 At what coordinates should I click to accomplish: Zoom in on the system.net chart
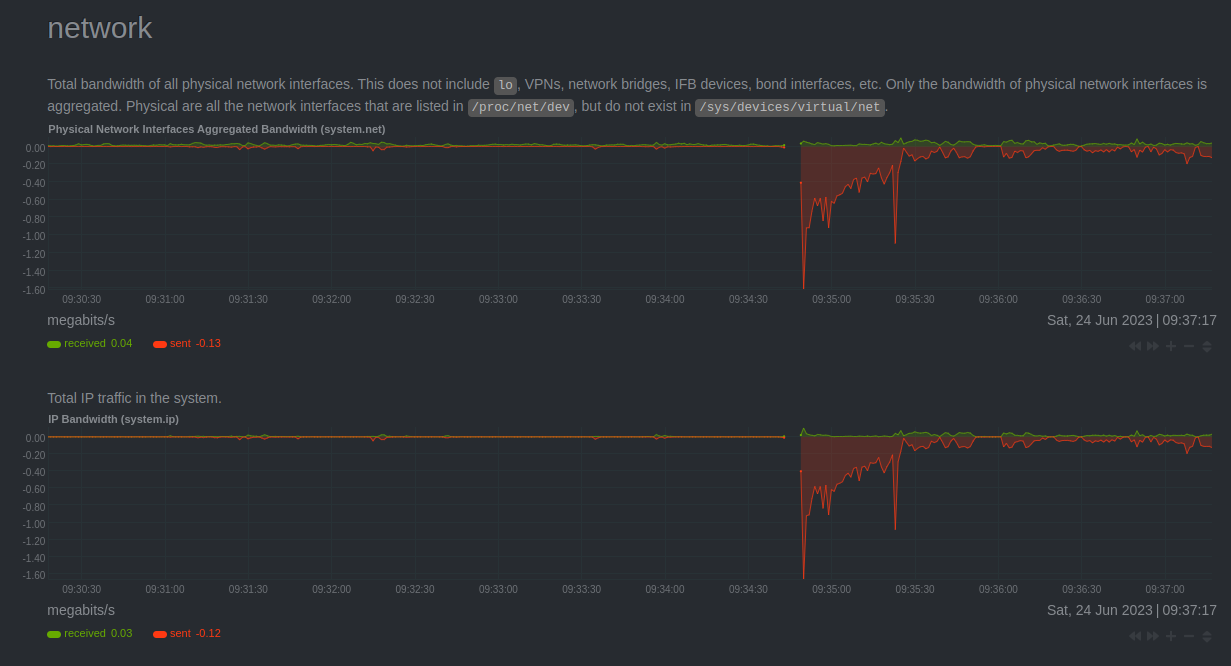pos(1171,346)
